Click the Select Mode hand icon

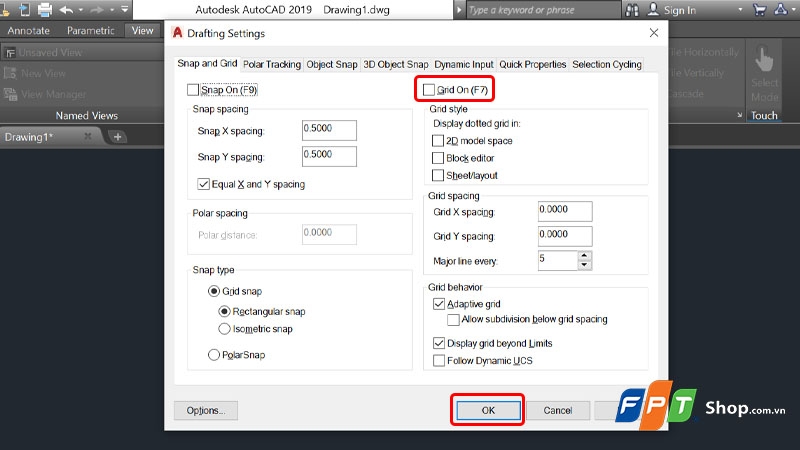click(x=764, y=59)
